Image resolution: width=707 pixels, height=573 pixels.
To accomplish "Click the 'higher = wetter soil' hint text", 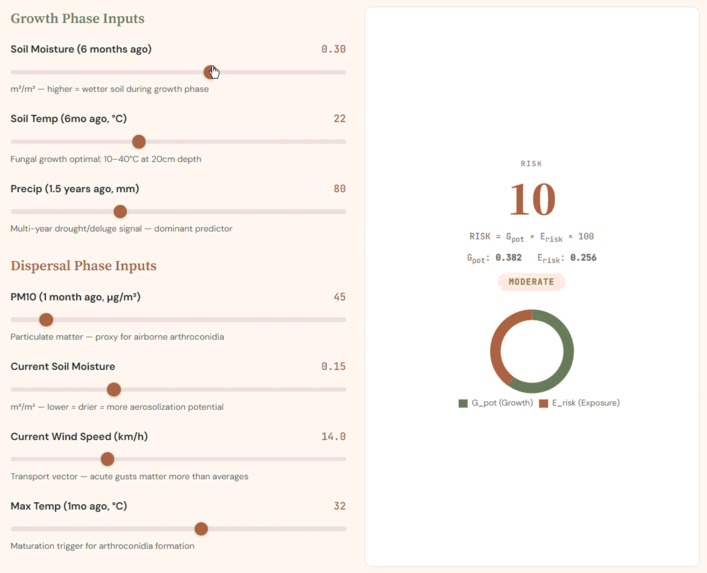I will [110, 89].
